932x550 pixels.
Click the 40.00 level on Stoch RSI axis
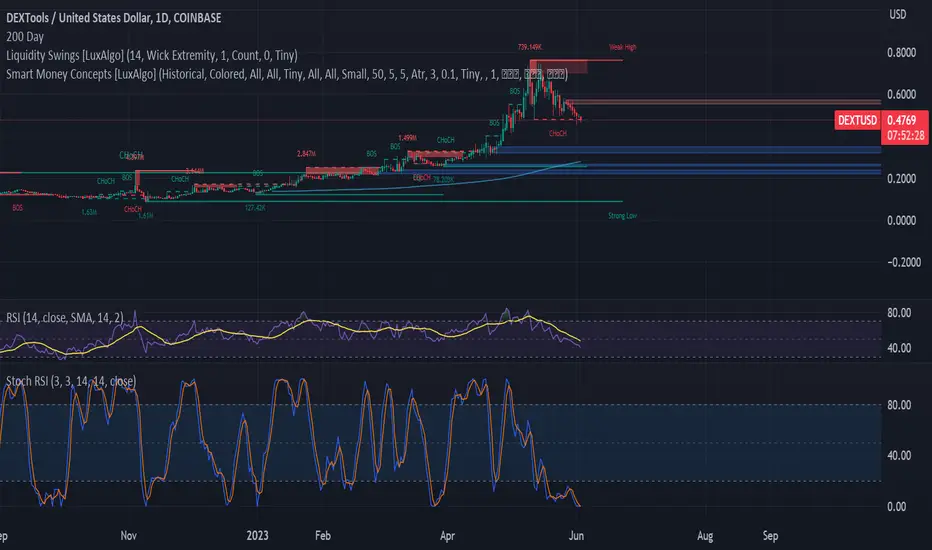click(899, 455)
